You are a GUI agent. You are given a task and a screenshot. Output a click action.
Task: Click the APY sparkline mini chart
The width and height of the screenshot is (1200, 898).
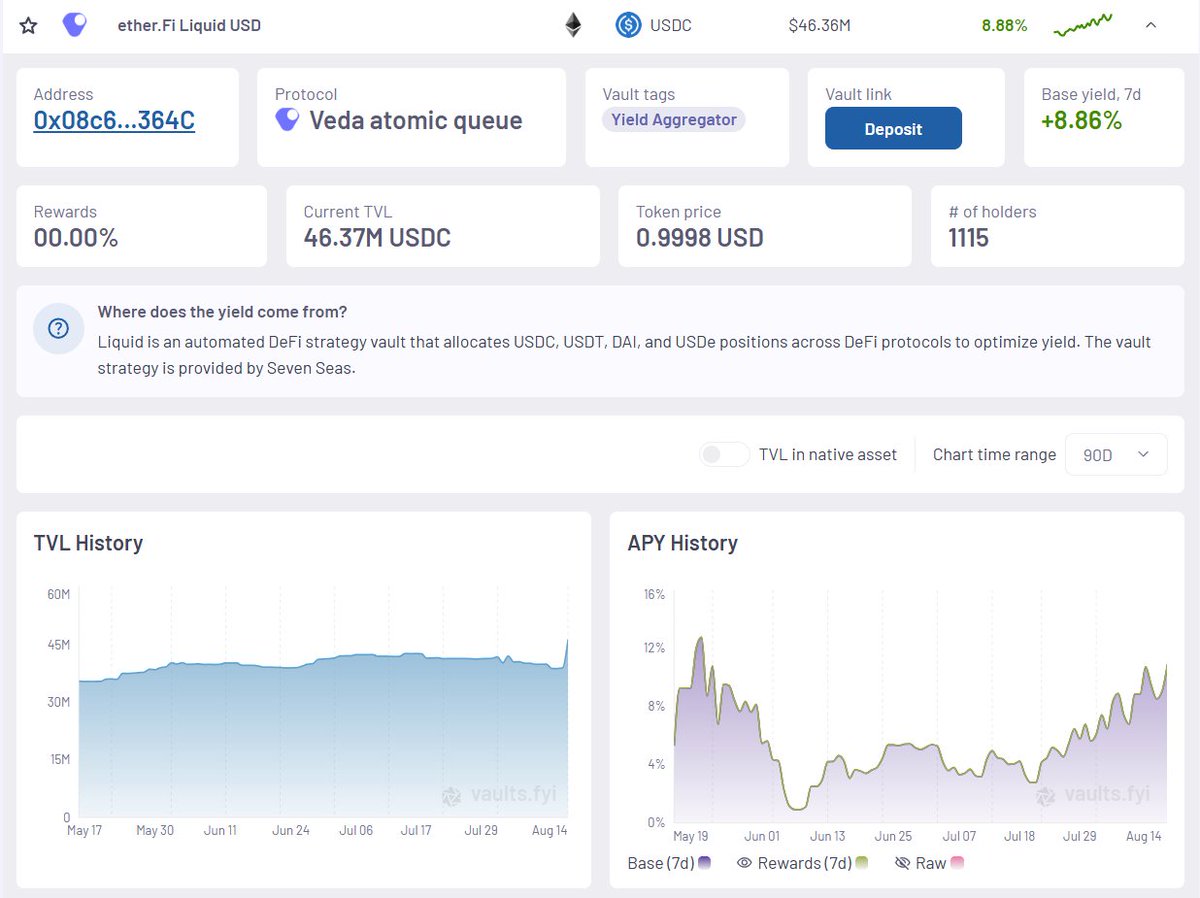pyautogui.click(x=1083, y=25)
